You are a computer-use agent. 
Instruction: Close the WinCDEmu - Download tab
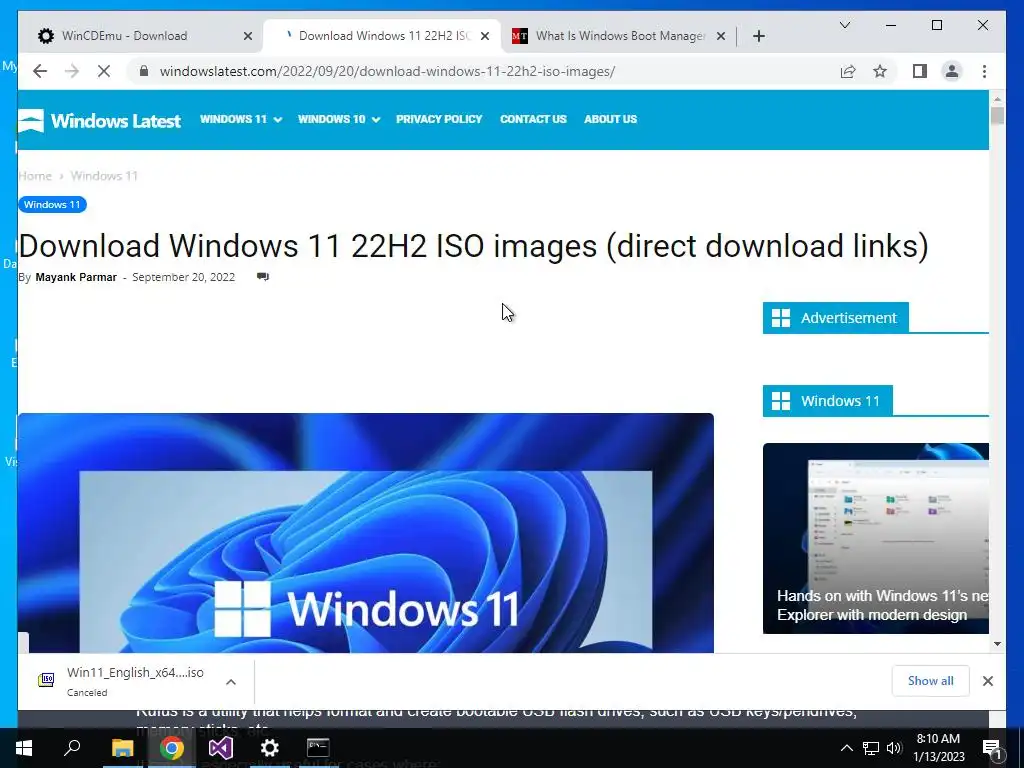pyautogui.click(x=248, y=36)
